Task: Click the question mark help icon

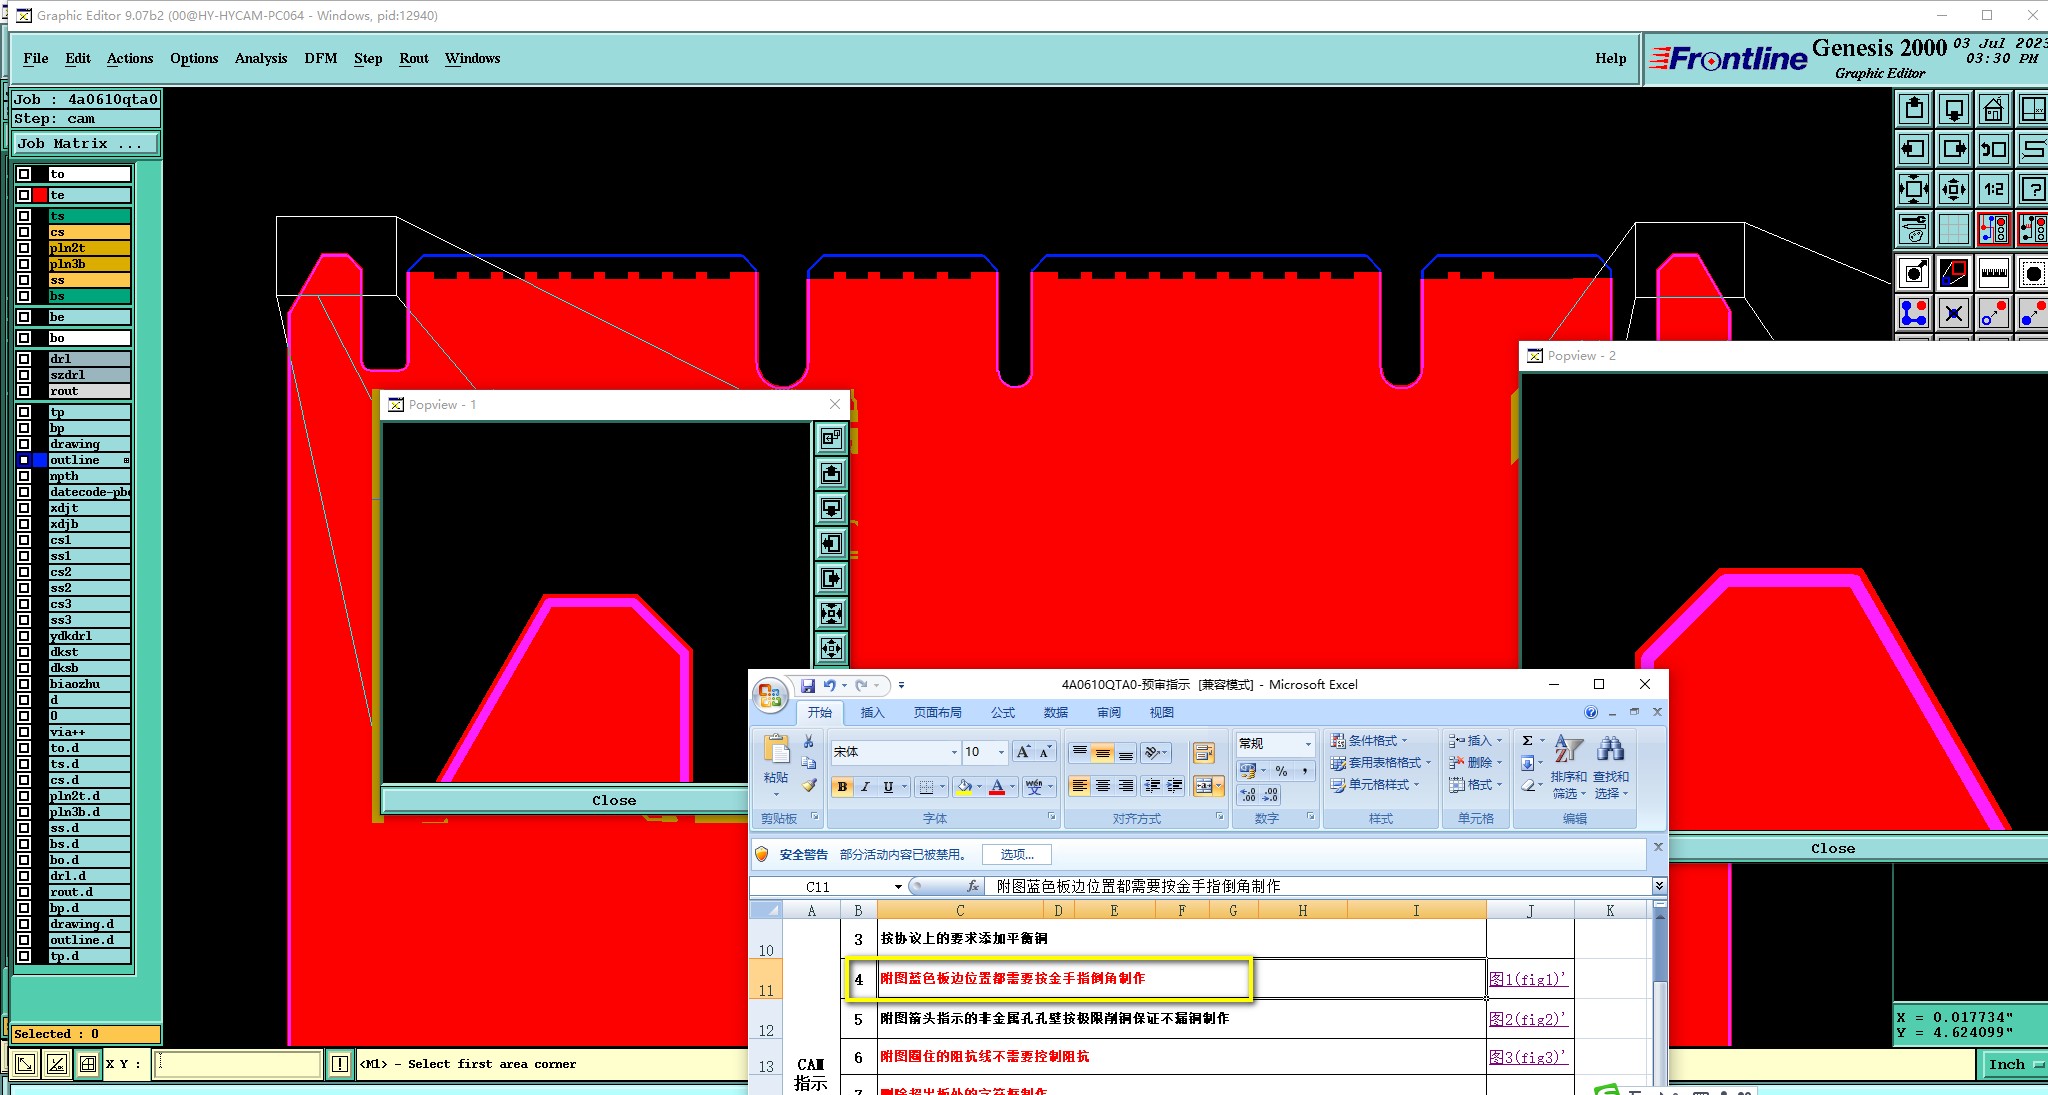Action: 2033,189
